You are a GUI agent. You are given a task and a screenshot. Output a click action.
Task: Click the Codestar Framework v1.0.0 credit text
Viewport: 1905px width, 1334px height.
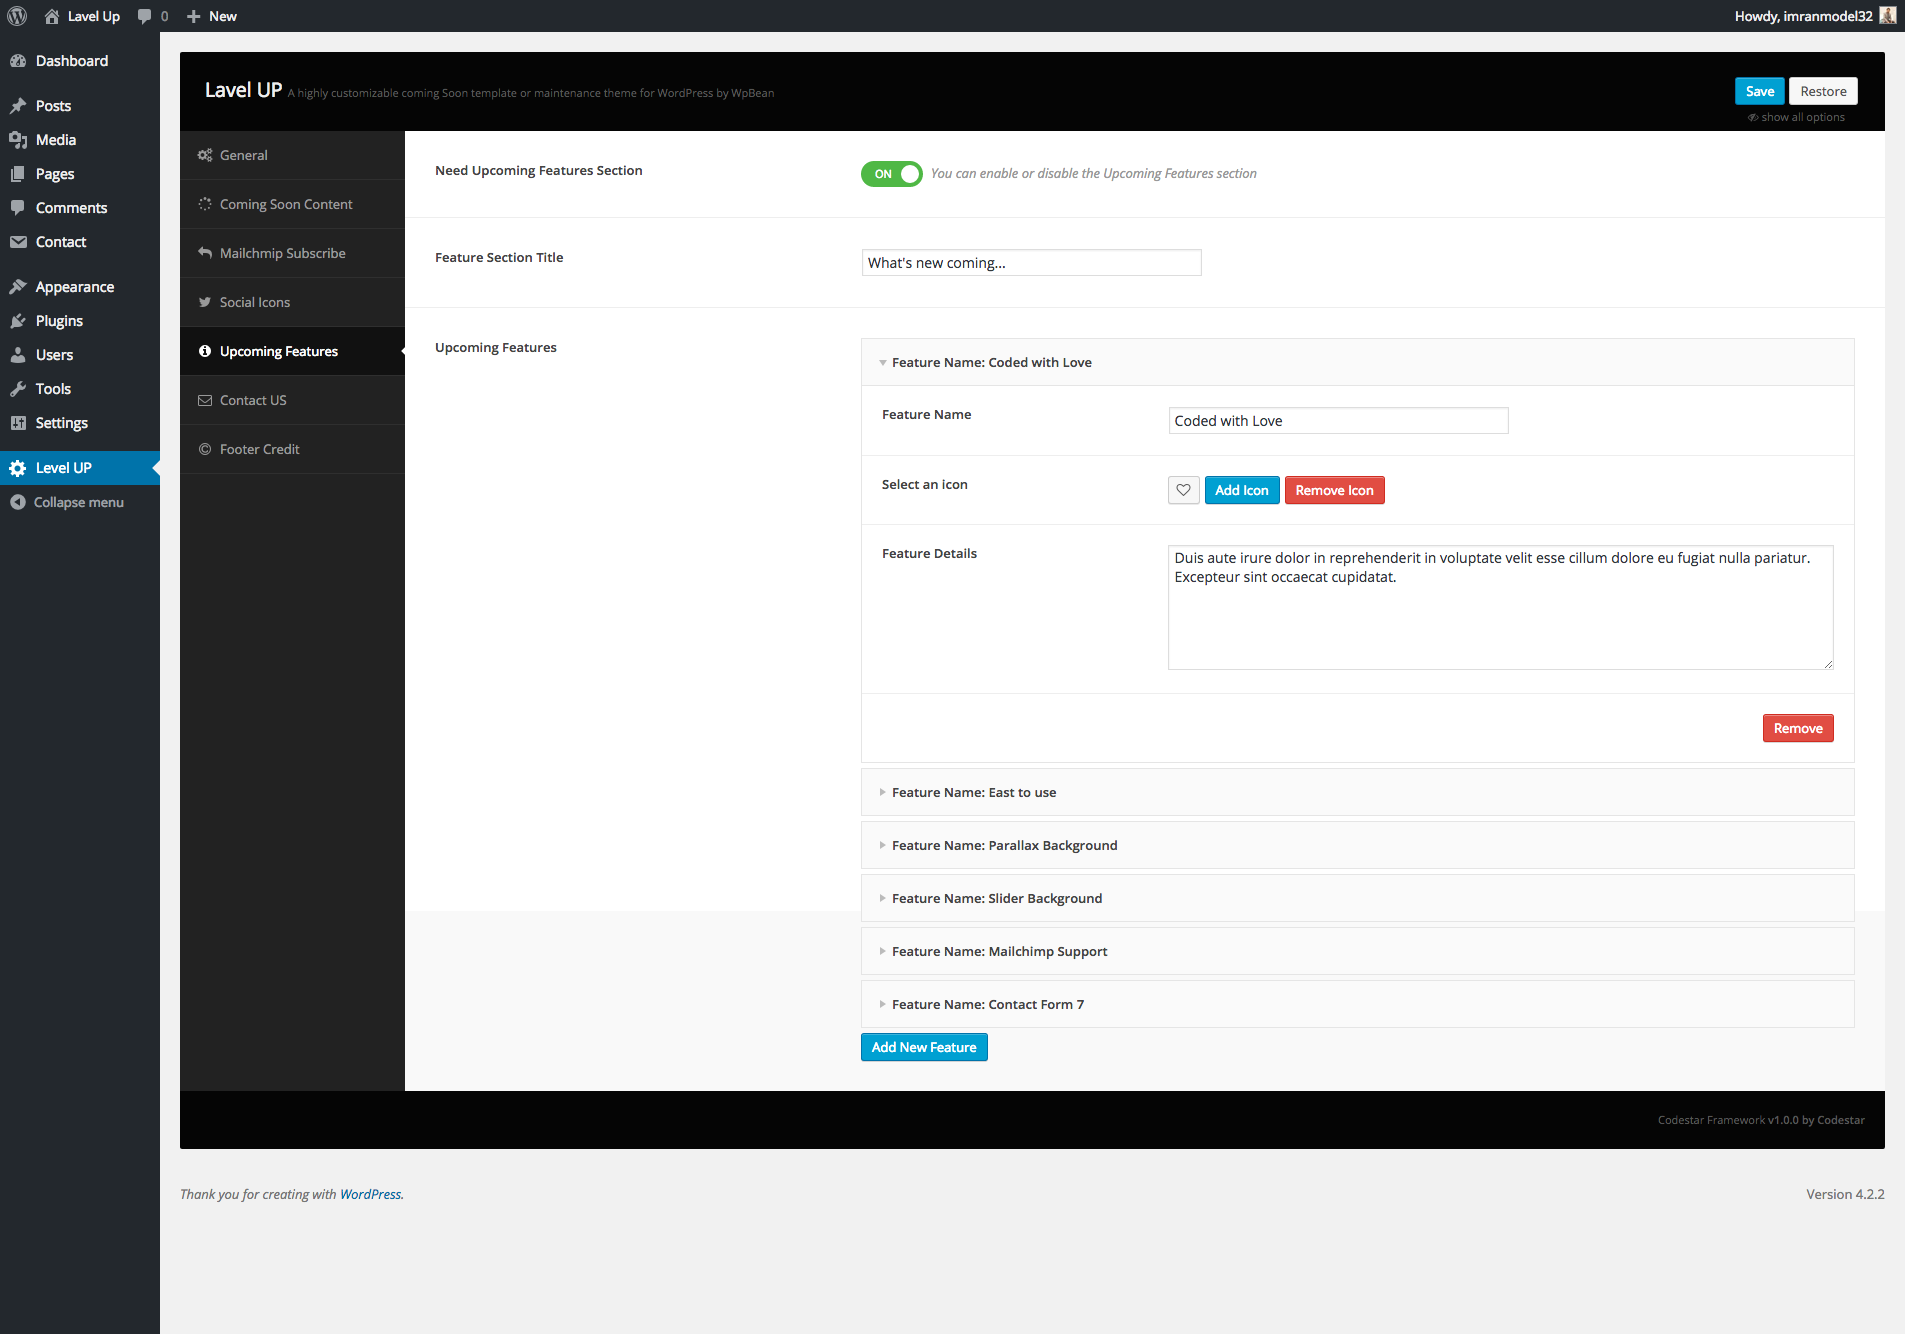pyautogui.click(x=1761, y=1120)
